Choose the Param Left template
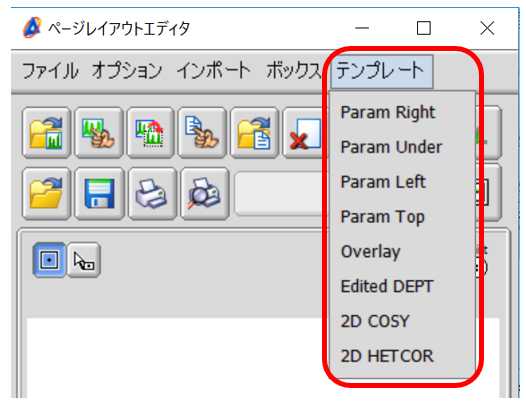 [402, 182]
